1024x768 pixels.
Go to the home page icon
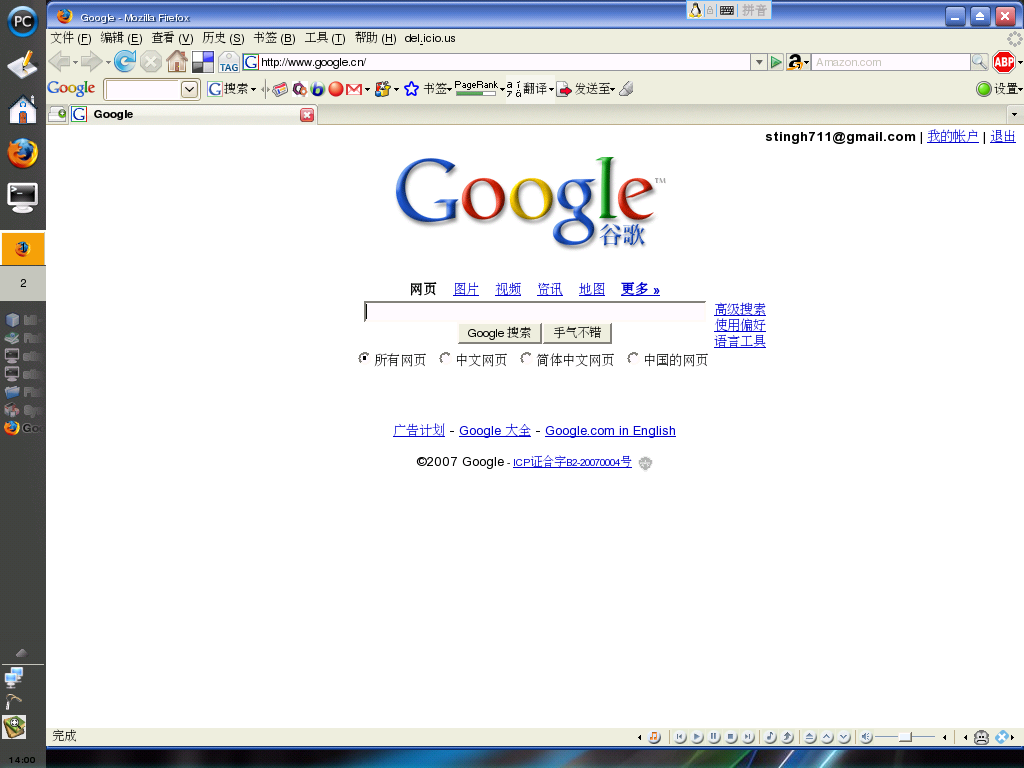[176, 61]
